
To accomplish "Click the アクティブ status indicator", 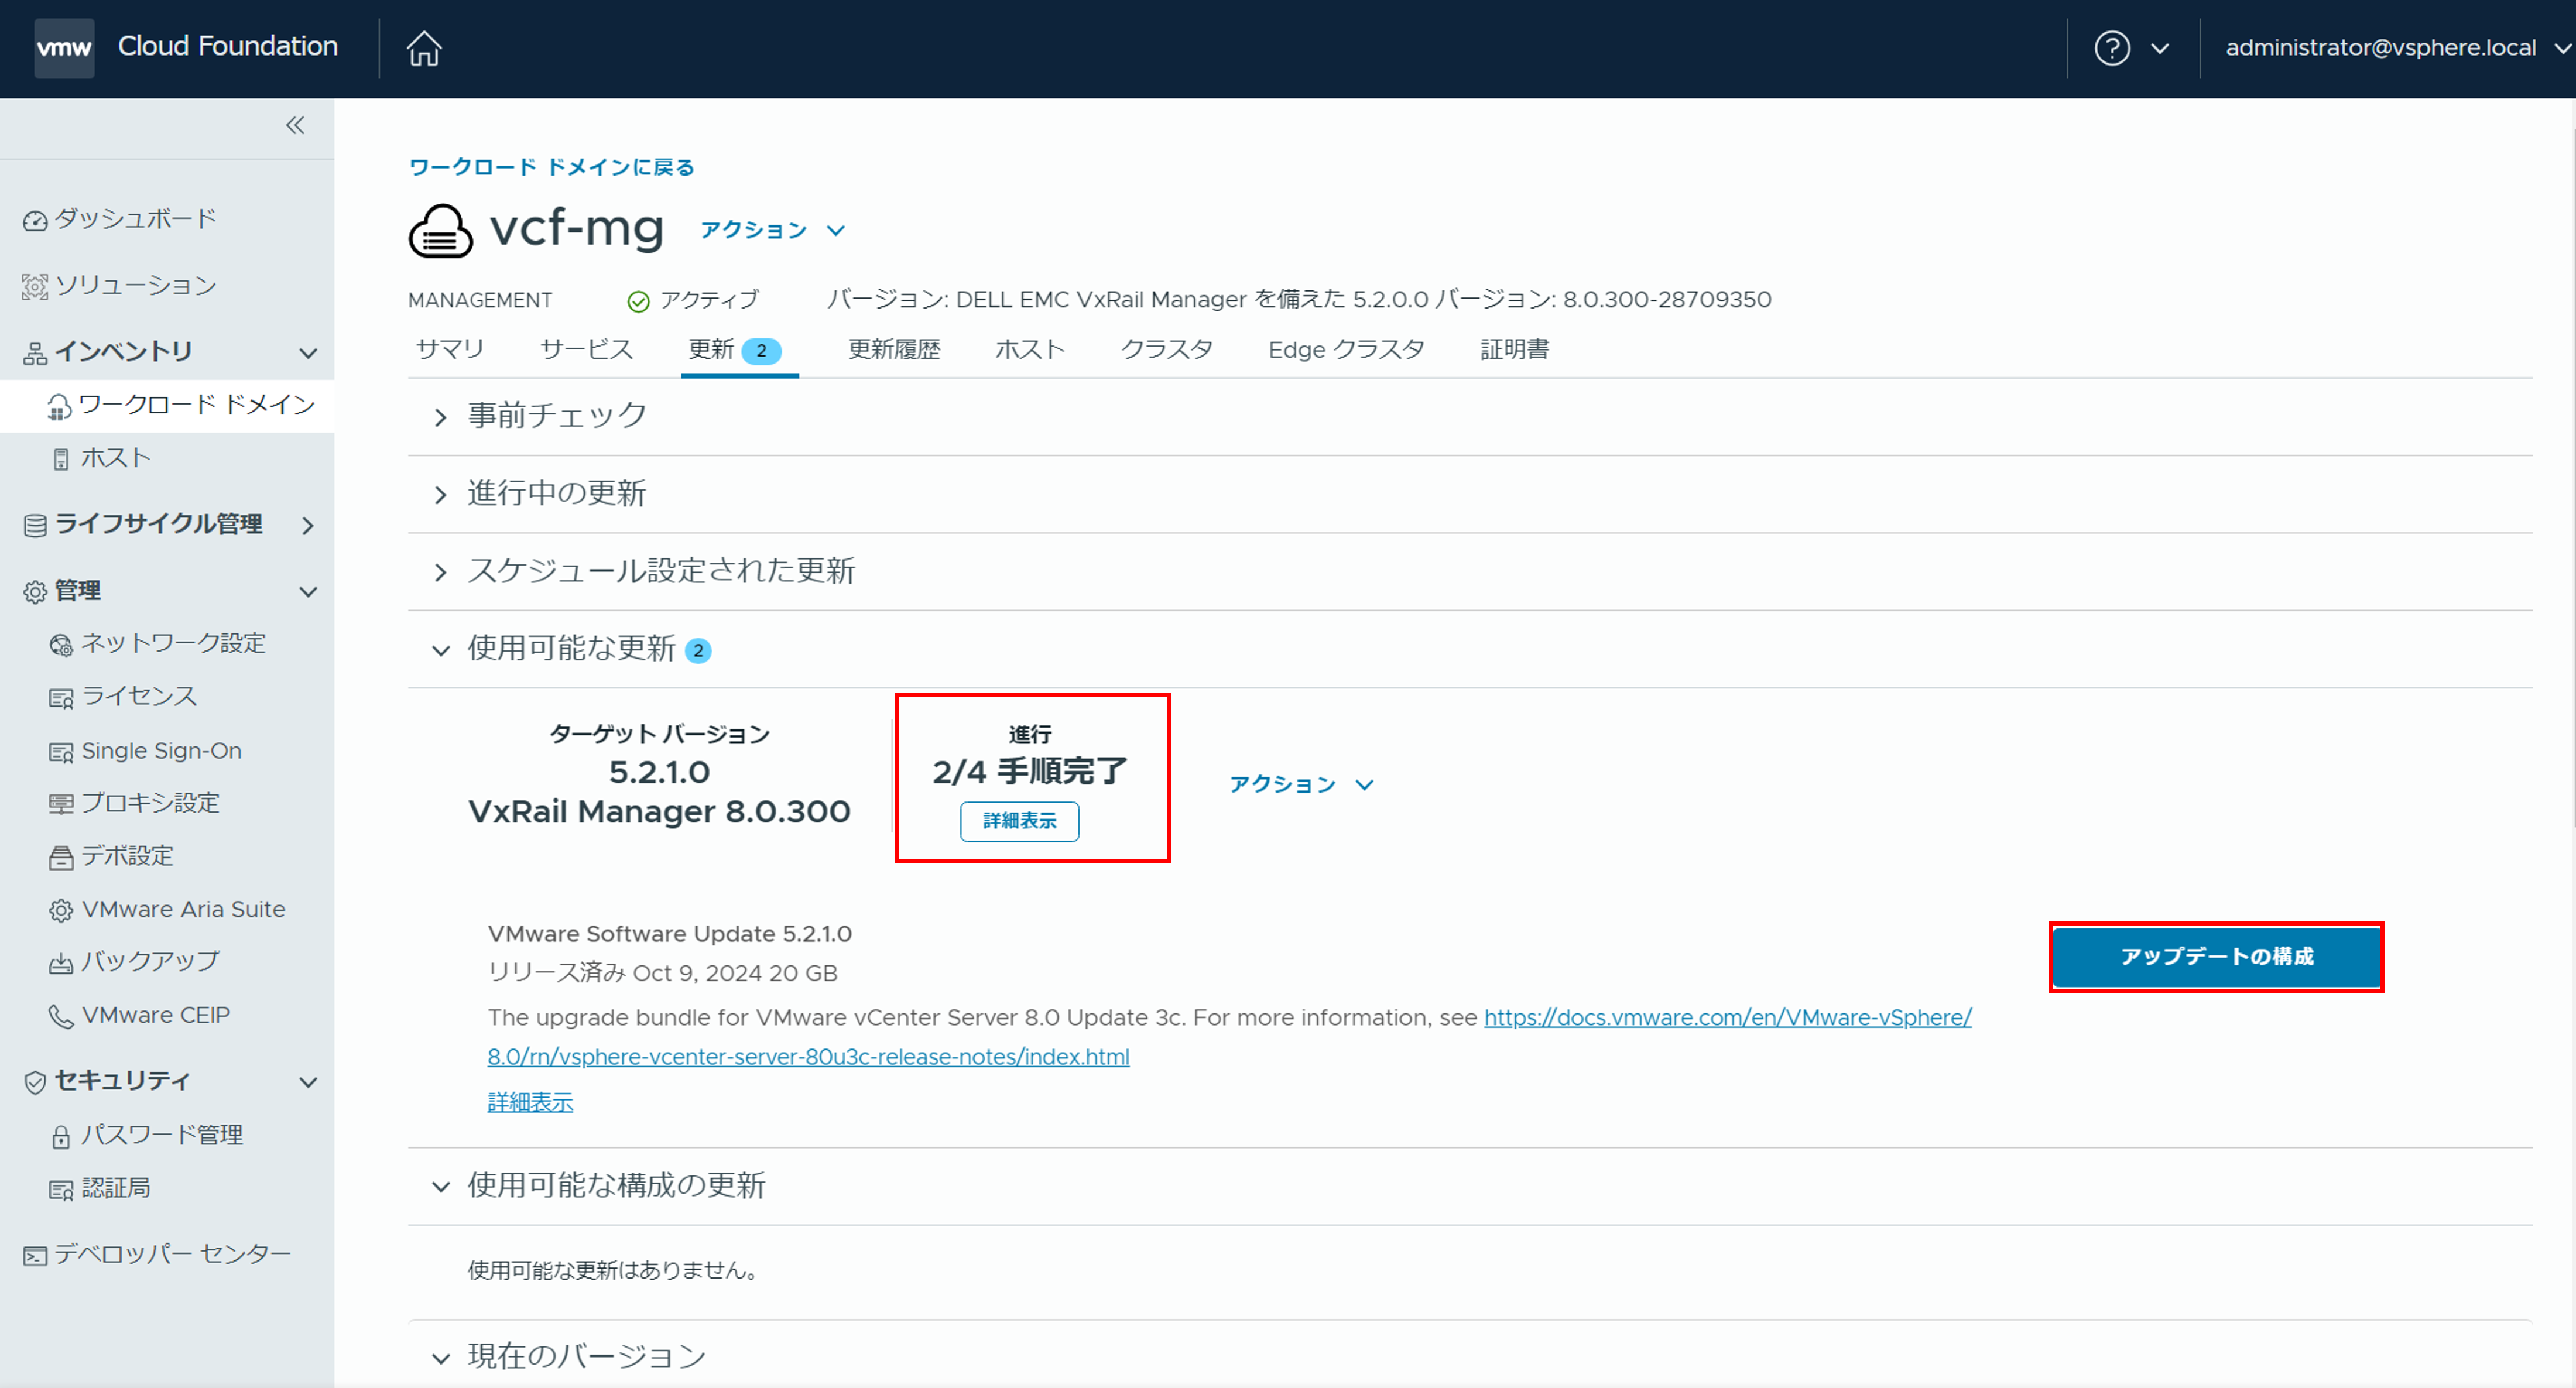I will point(692,300).
